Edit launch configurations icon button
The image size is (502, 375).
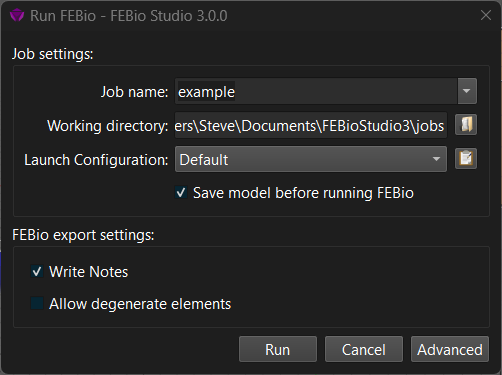(x=466, y=158)
